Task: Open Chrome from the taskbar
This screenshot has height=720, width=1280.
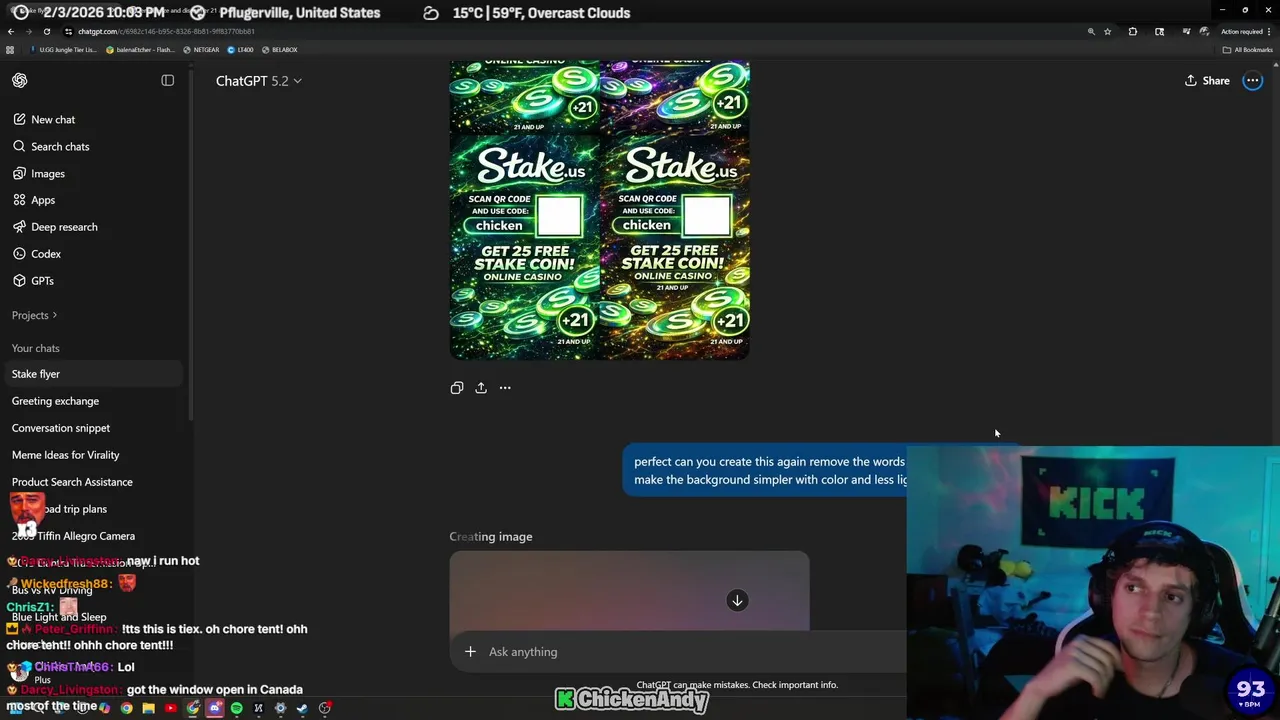Action: coord(127,708)
